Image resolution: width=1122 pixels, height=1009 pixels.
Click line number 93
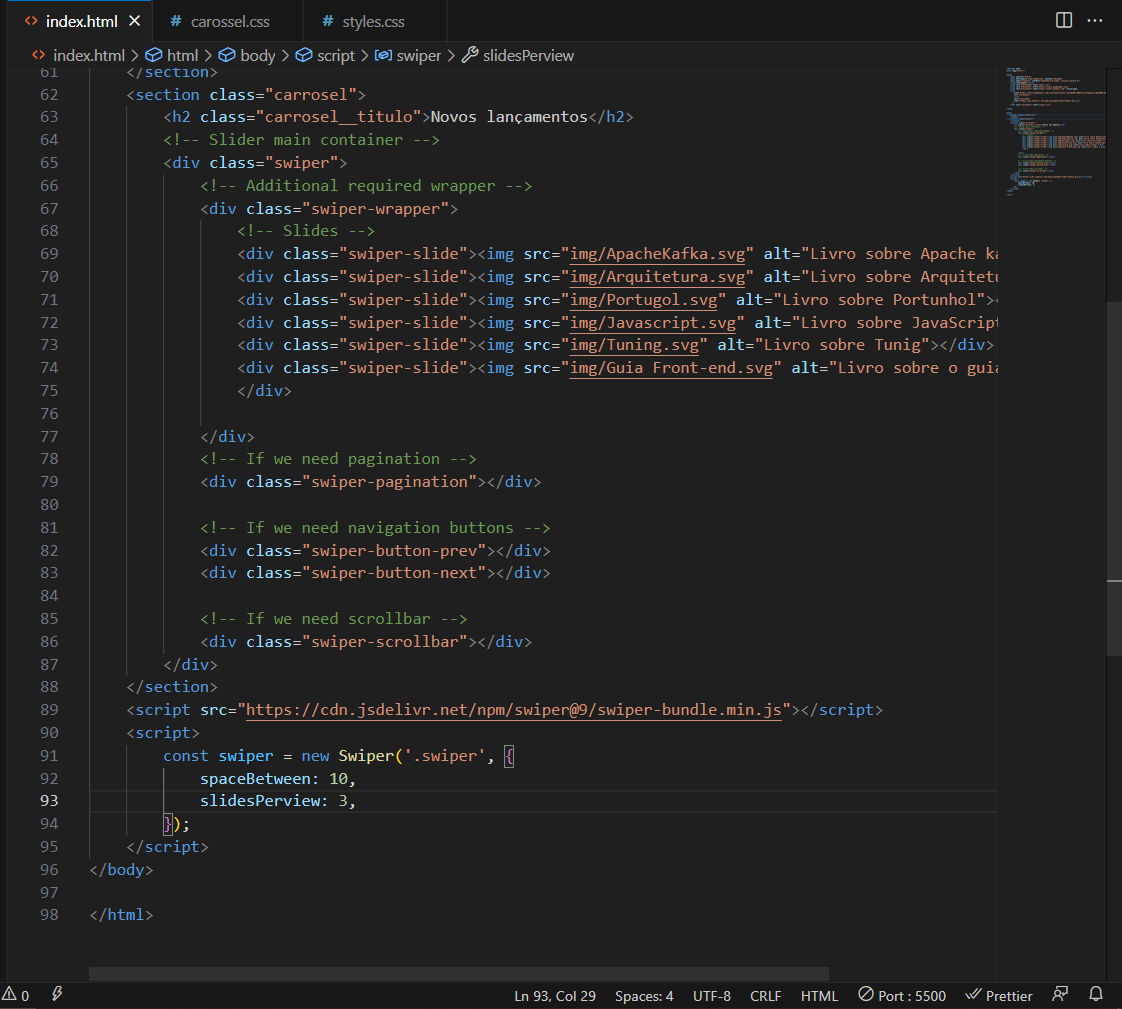pyautogui.click(x=49, y=801)
